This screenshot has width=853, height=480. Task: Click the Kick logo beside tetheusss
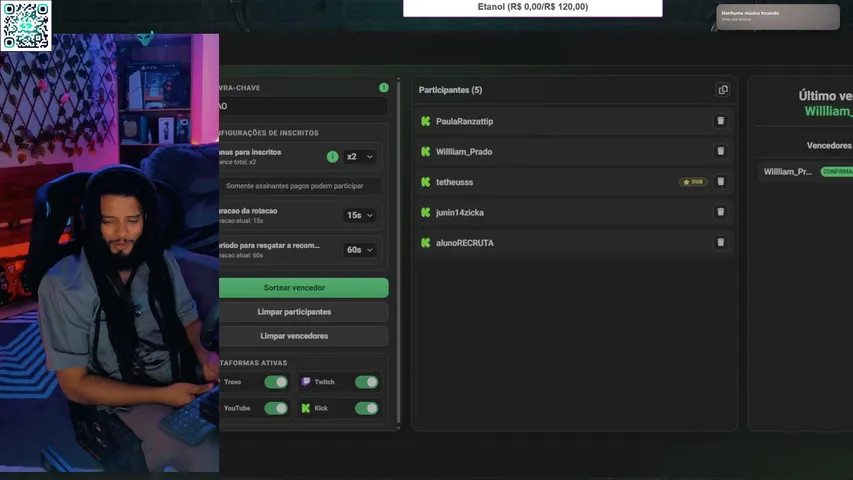(x=425, y=182)
